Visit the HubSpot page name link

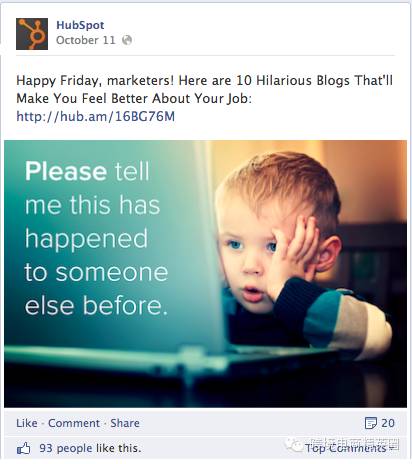coord(80,25)
